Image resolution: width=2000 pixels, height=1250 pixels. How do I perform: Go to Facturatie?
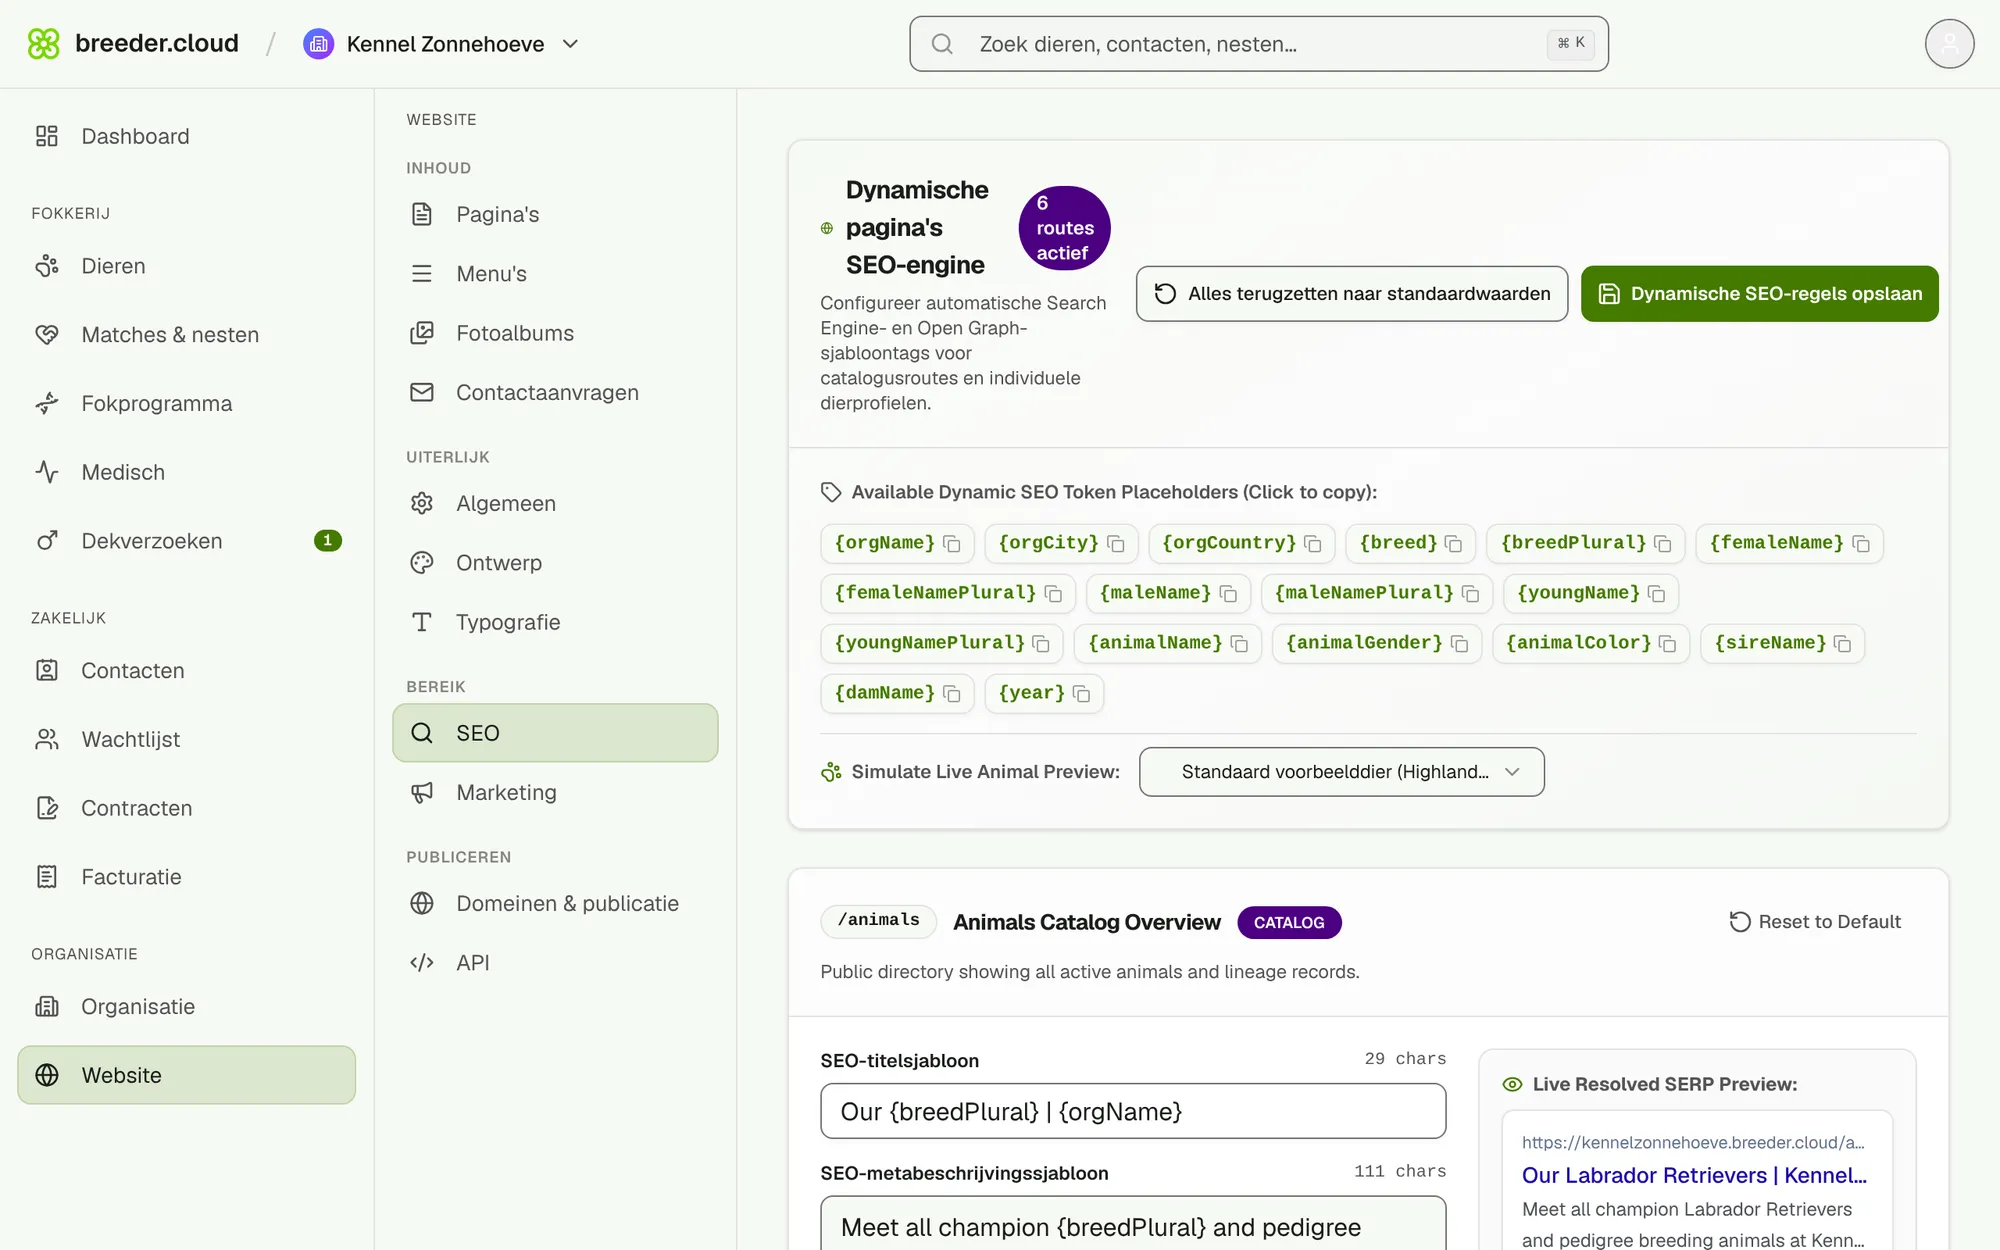click(x=186, y=877)
